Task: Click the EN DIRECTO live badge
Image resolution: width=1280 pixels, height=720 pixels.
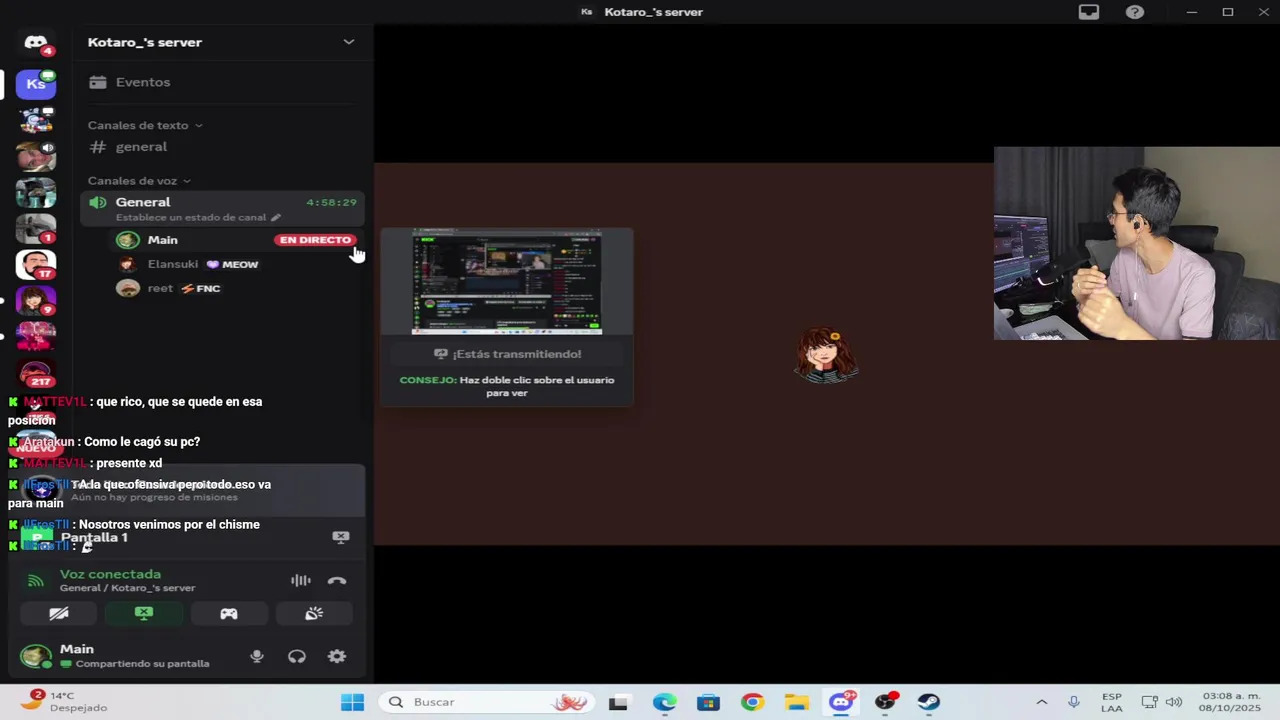Action: click(x=315, y=240)
